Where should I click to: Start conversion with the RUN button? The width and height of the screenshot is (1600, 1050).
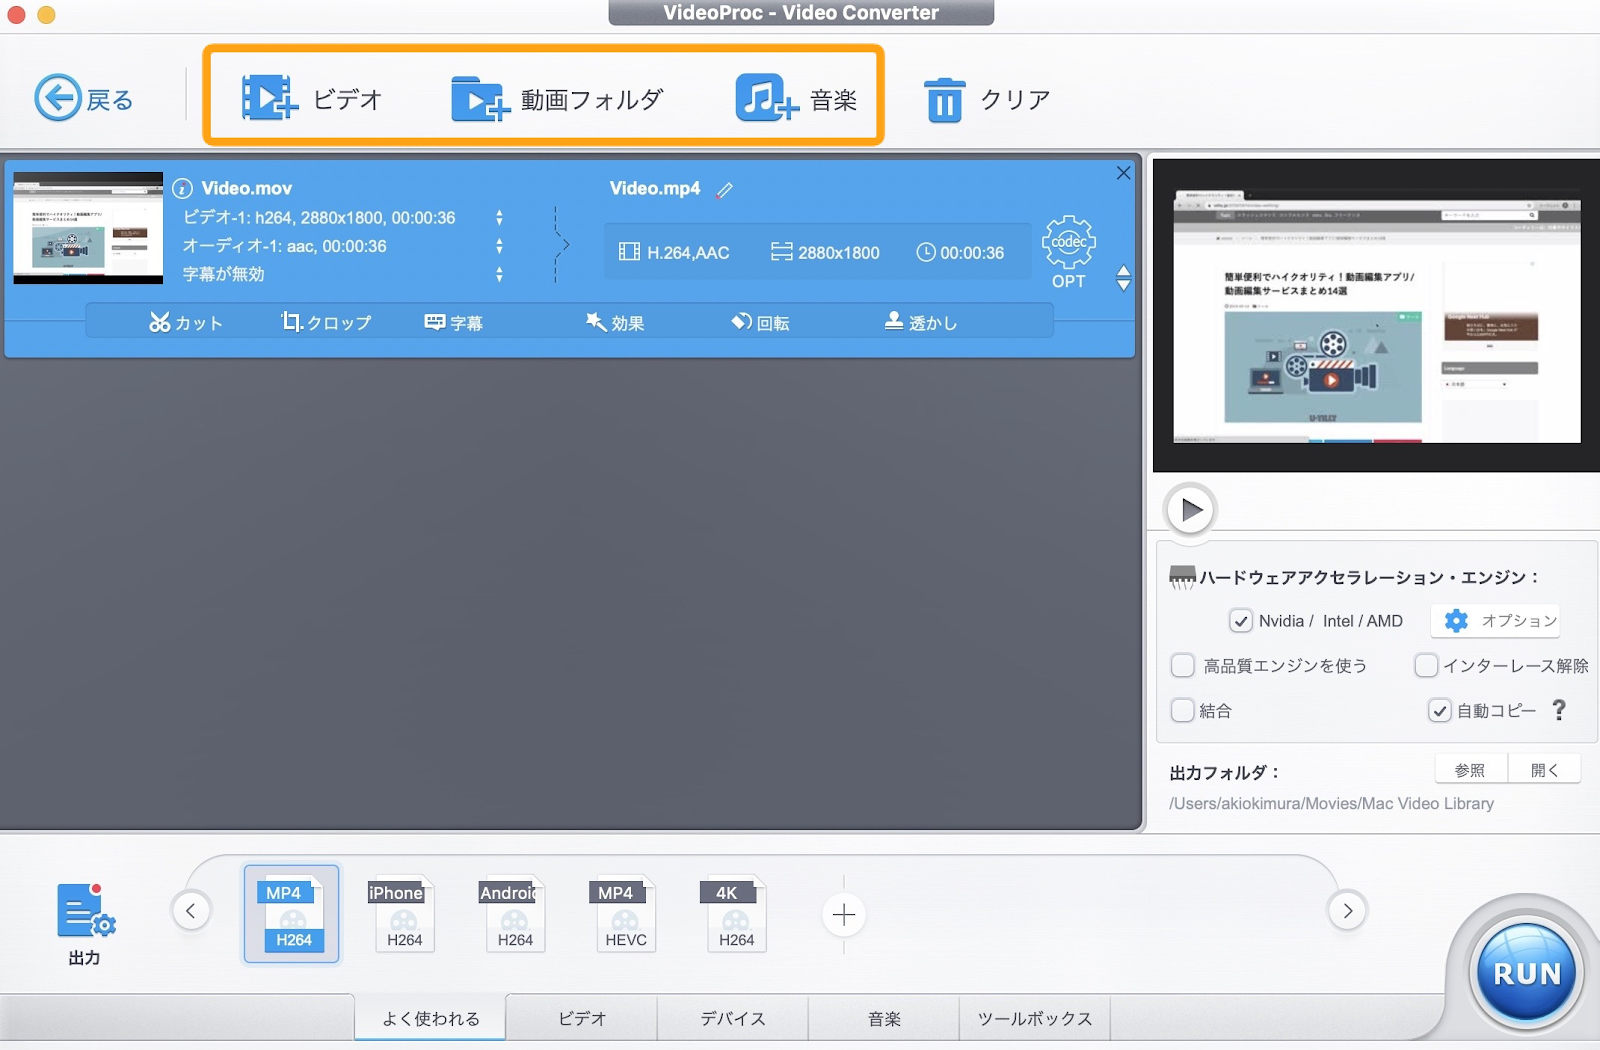tap(1526, 973)
